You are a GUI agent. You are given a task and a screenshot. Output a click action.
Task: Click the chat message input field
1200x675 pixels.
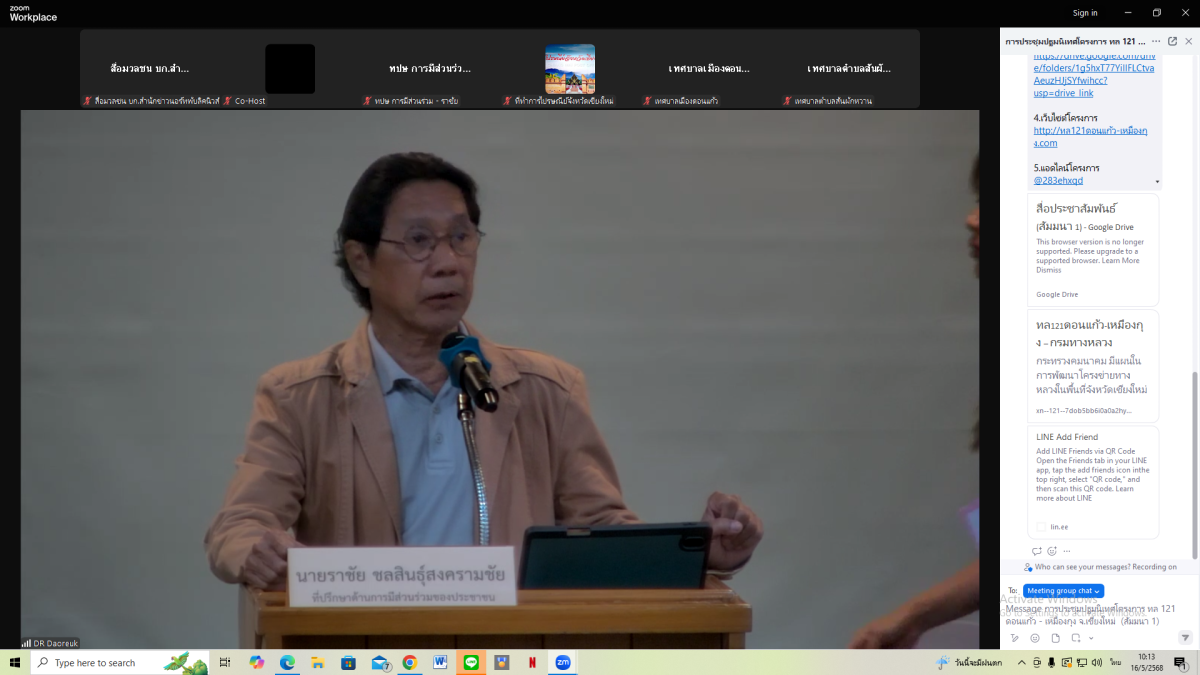point(1090,614)
